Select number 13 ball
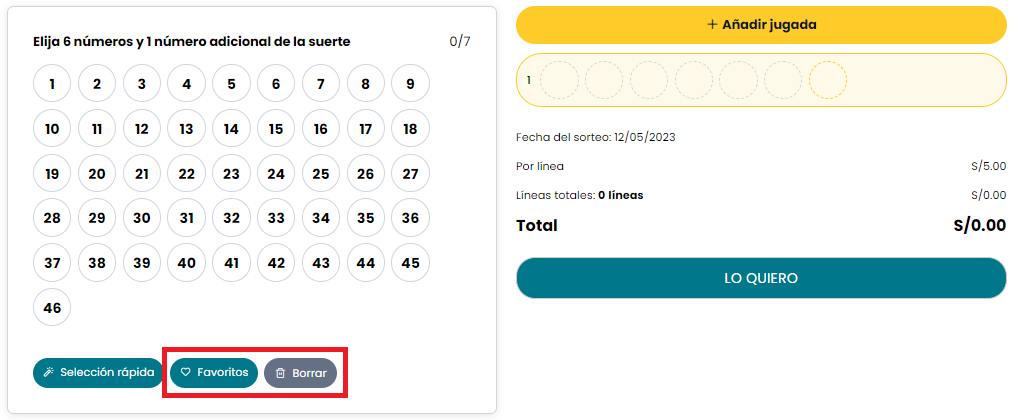1015x420 pixels. click(186, 129)
